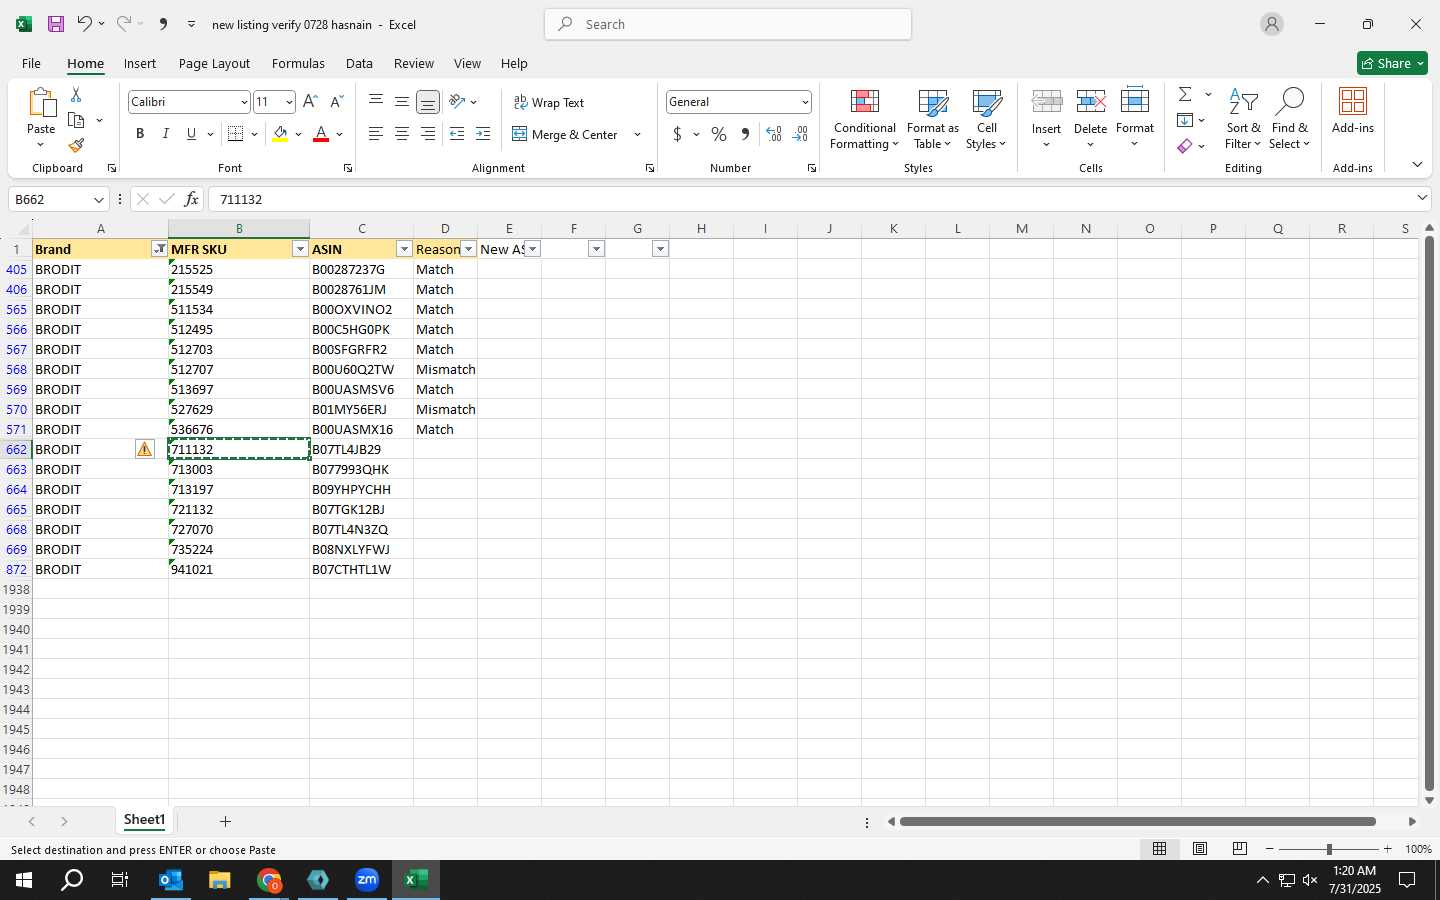The image size is (1440, 900).
Task: Apply Comma Style
Action: coord(745,134)
